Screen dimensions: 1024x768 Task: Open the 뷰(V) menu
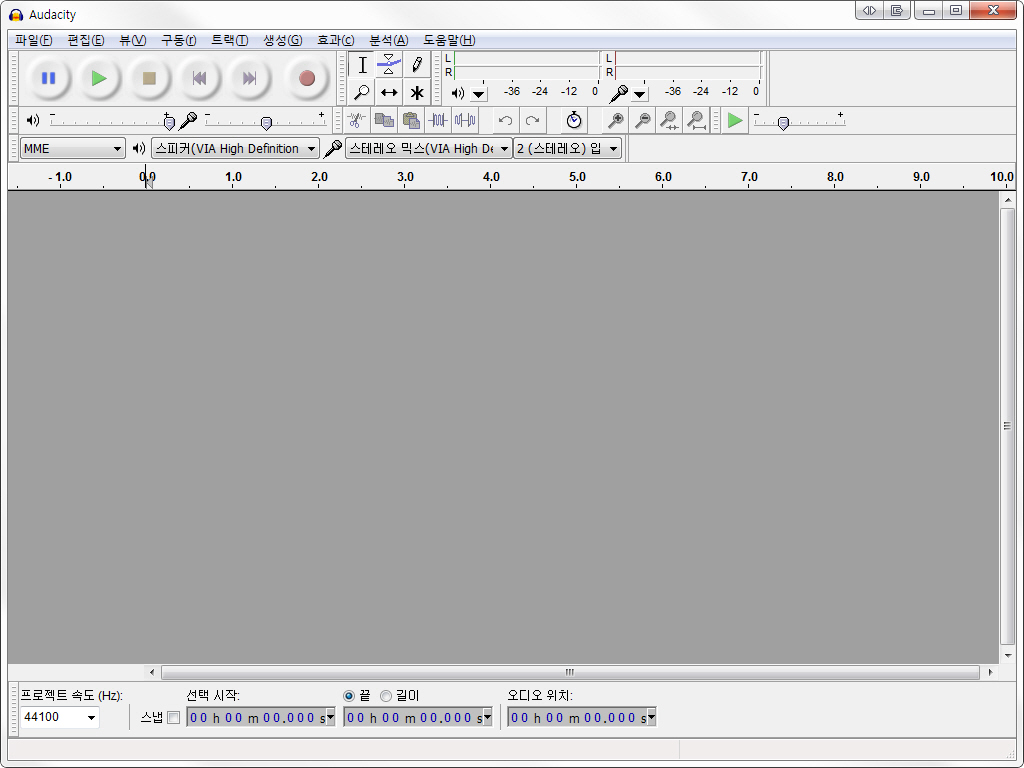point(133,40)
